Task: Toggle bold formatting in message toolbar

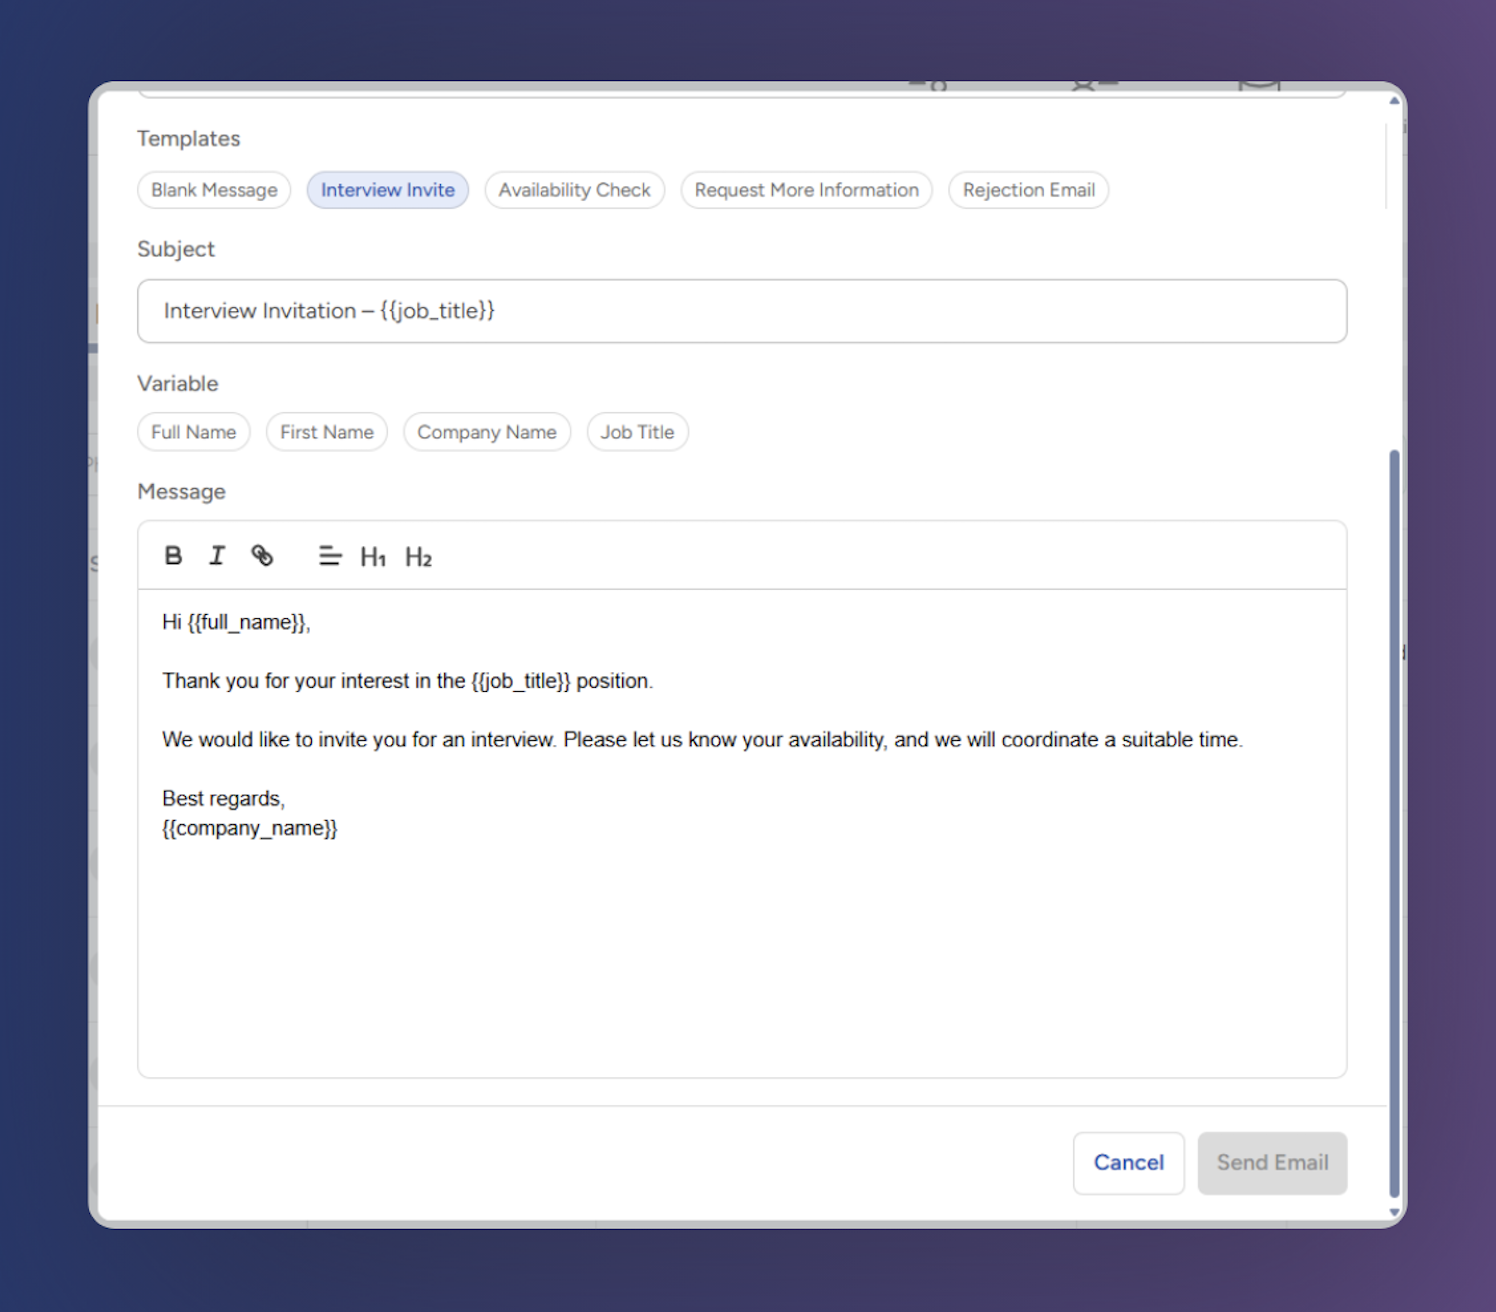Action: point(173,556)
